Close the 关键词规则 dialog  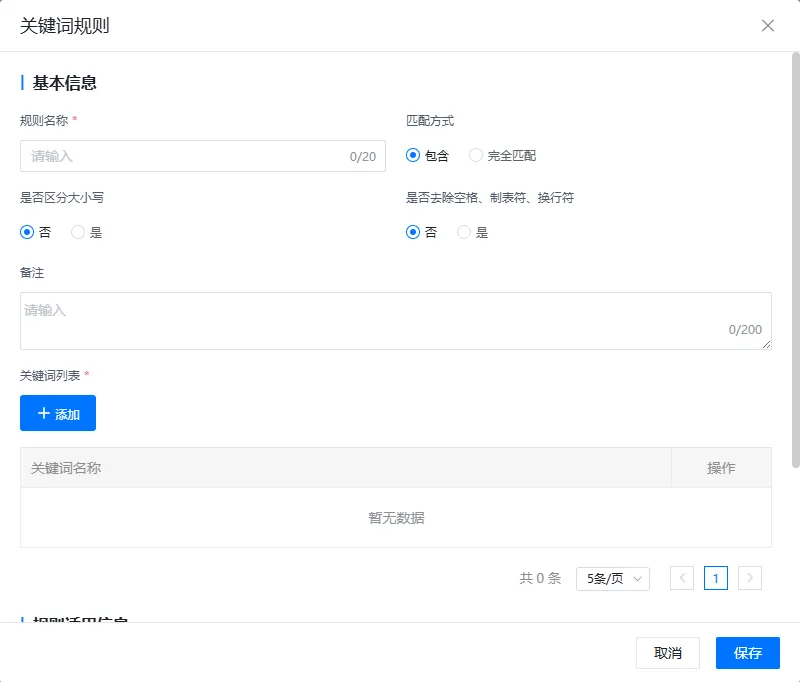click(768, 26)
